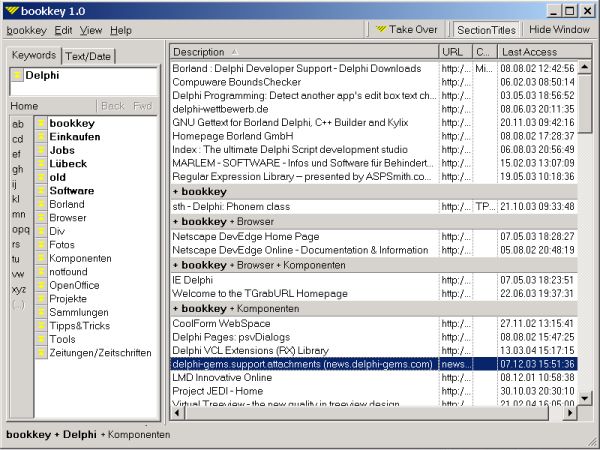Viewport: 600px width, 450px height.
Task: Sort by the Description column header
Action: (x=304, y=52)
